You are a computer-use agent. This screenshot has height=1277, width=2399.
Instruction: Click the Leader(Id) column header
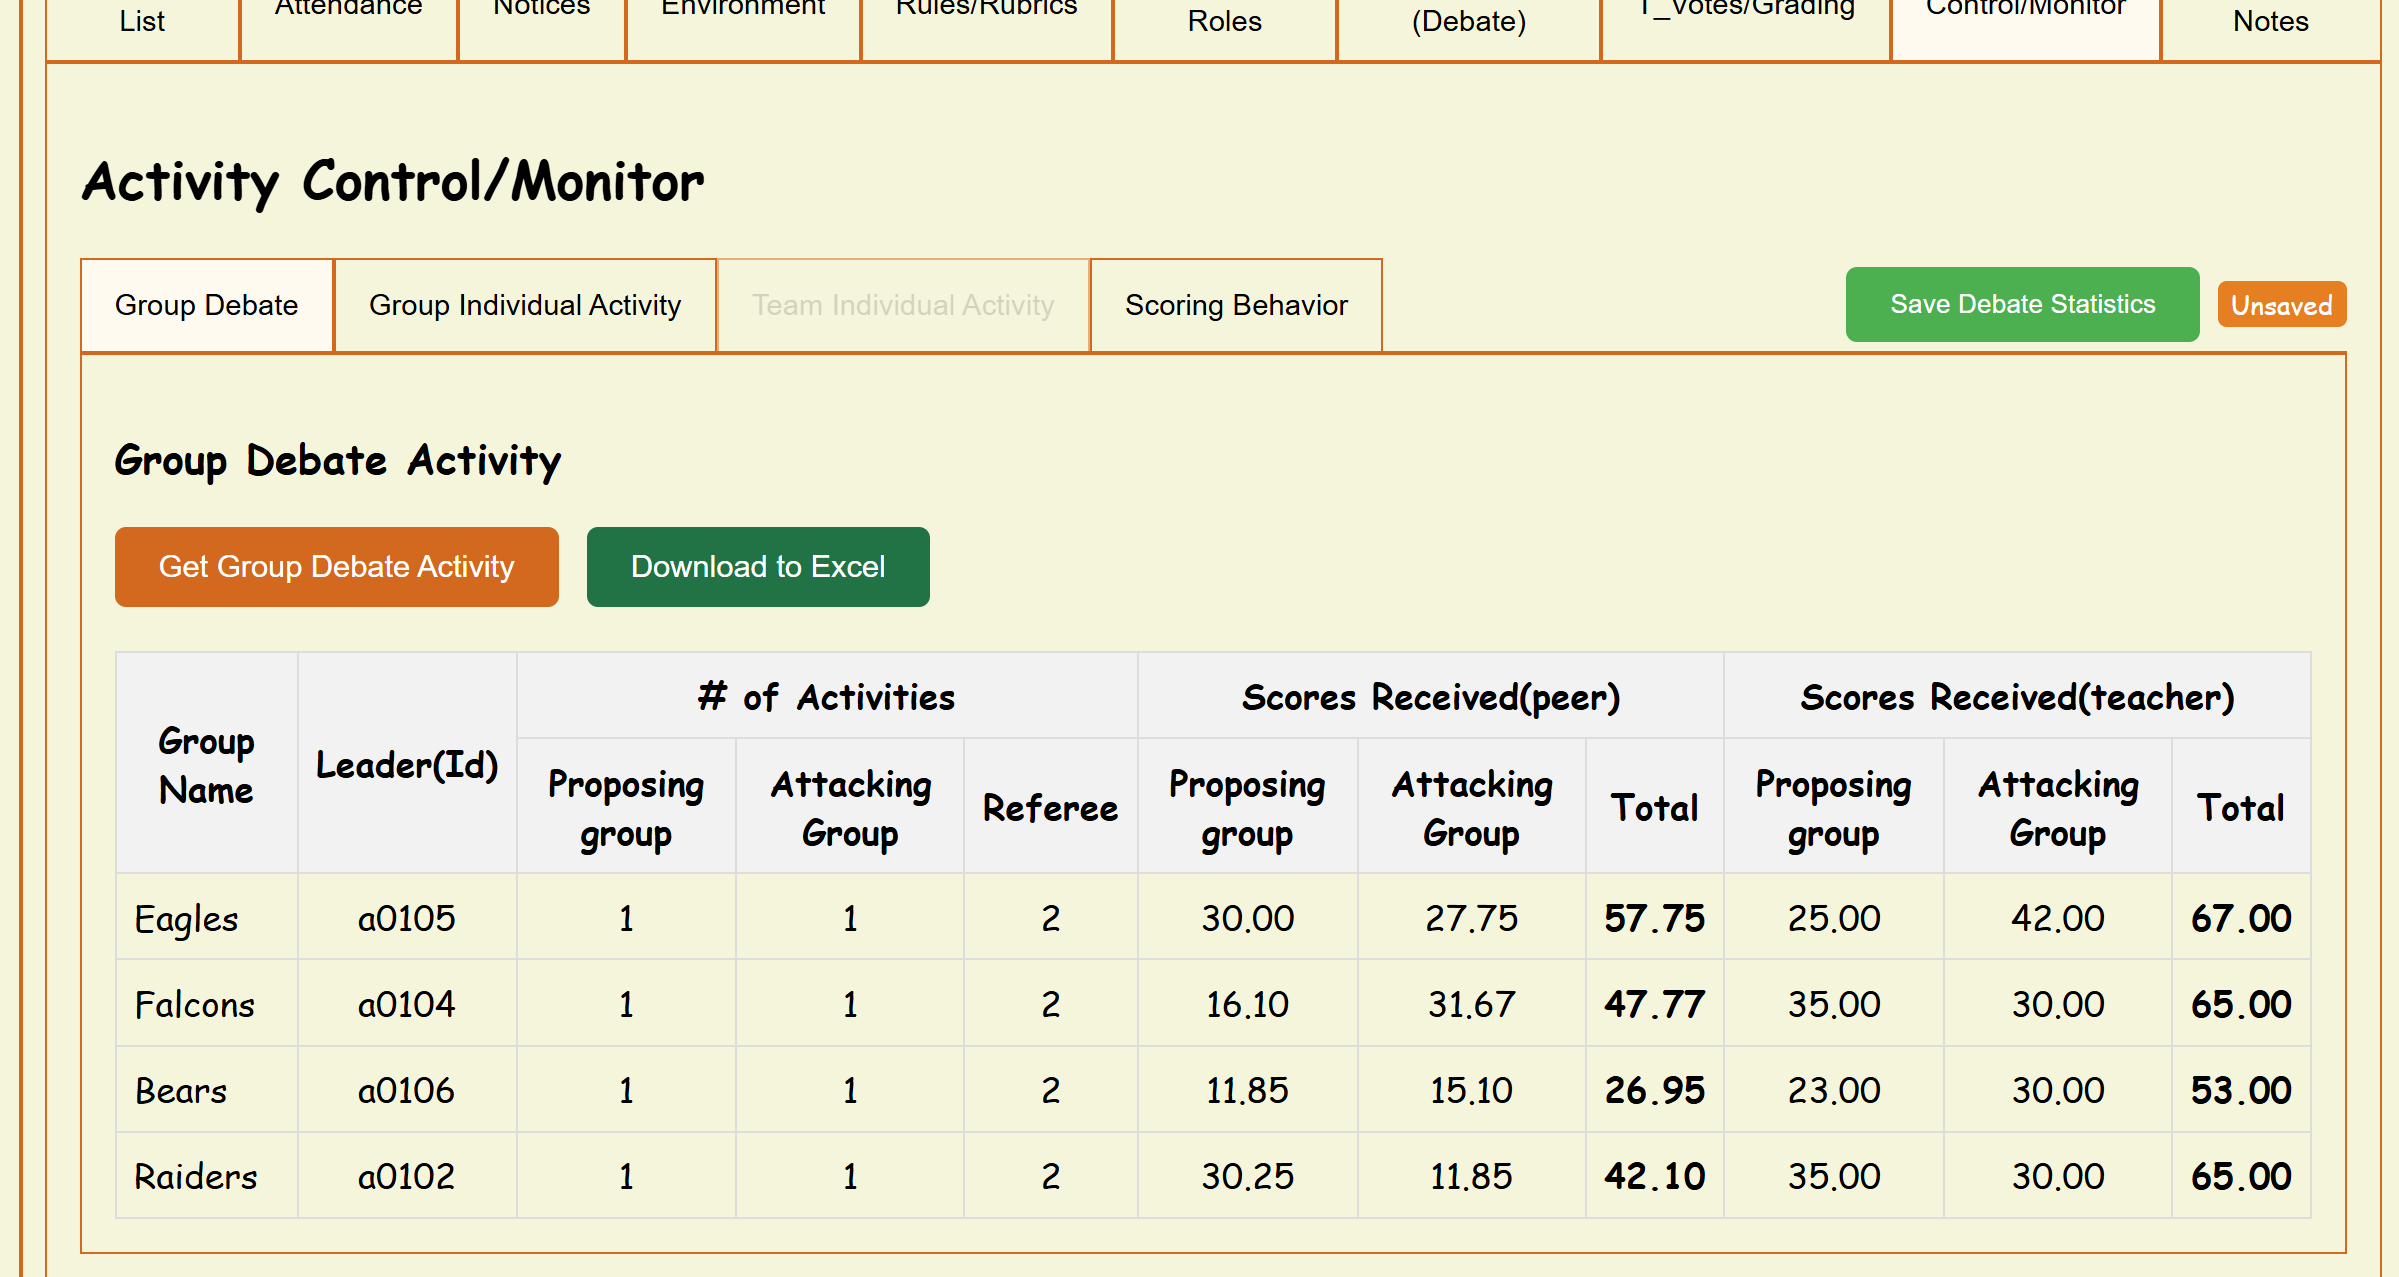pyautogui.click(x=406, y=765)
